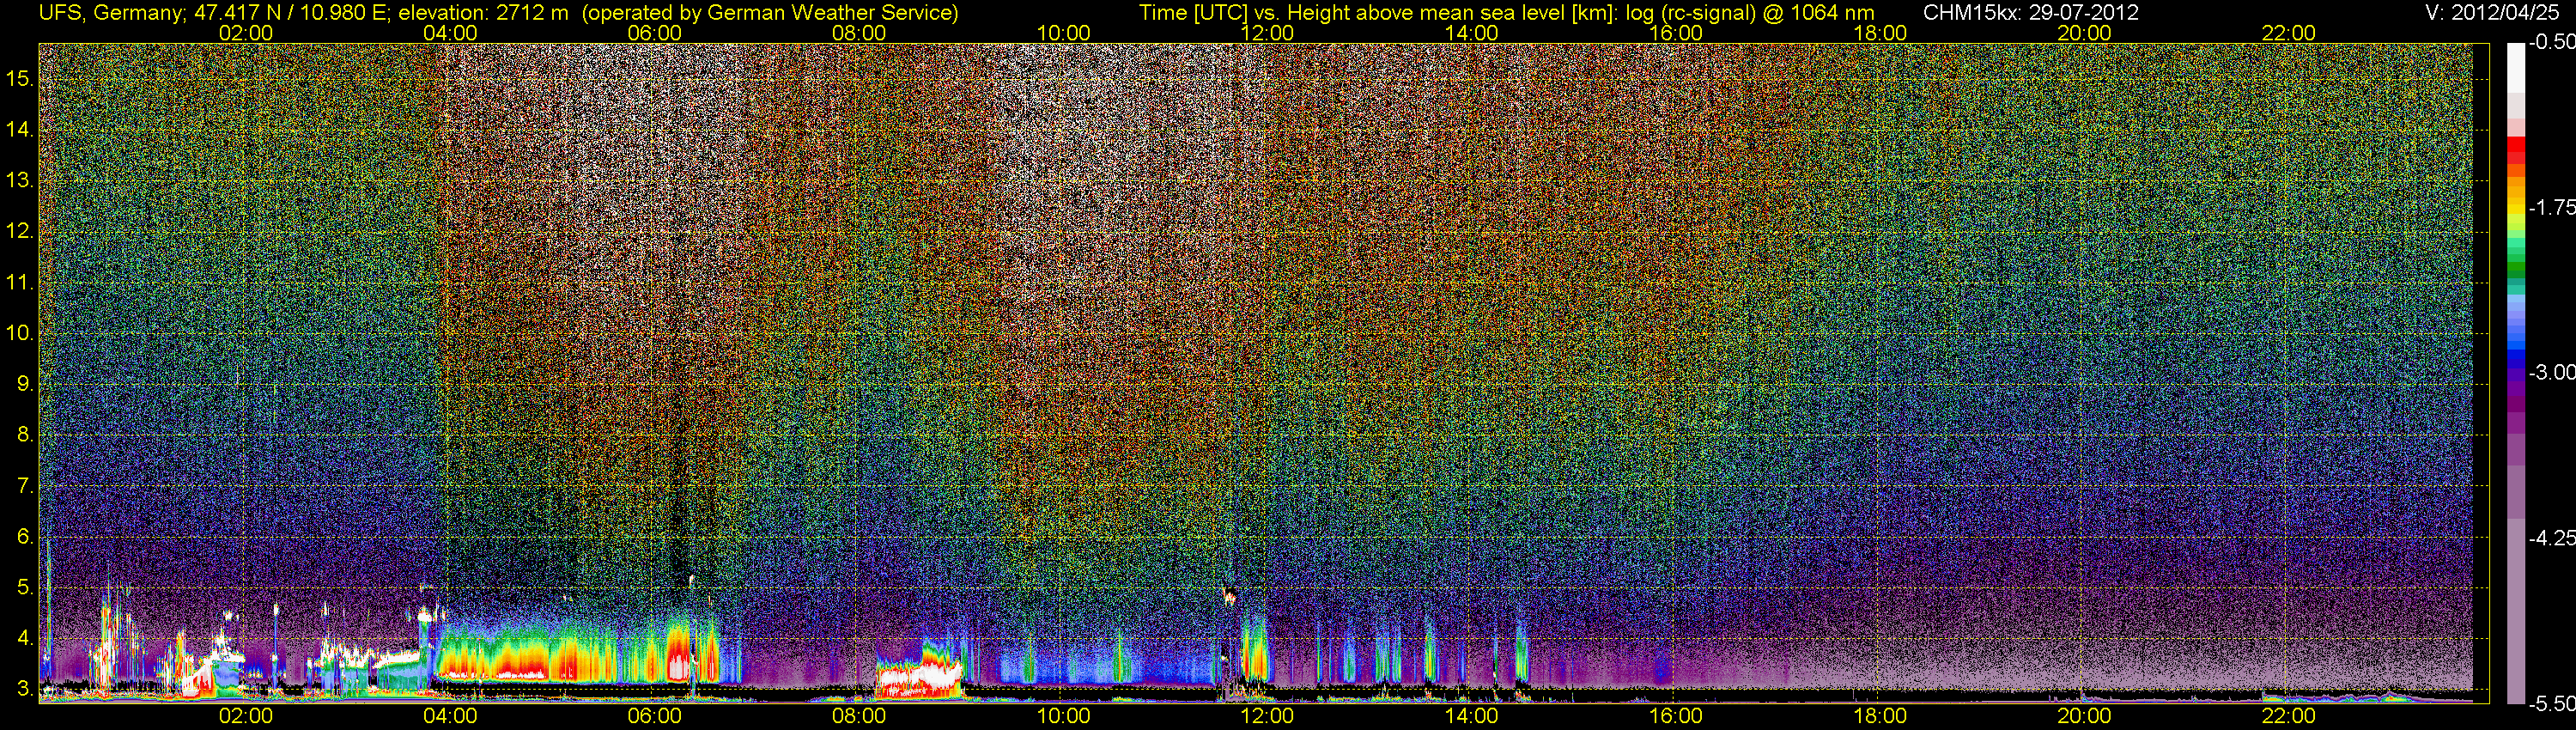This screenshot has width=2576, height=730.
Task: Click "18:00" on the top time axis
Action: point(1880,33)
